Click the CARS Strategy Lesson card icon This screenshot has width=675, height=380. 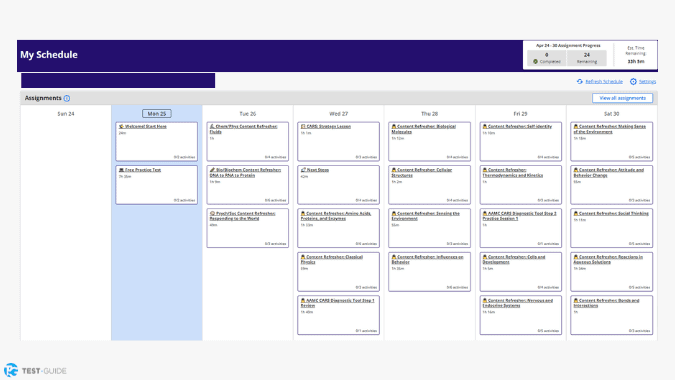[303, 127]
